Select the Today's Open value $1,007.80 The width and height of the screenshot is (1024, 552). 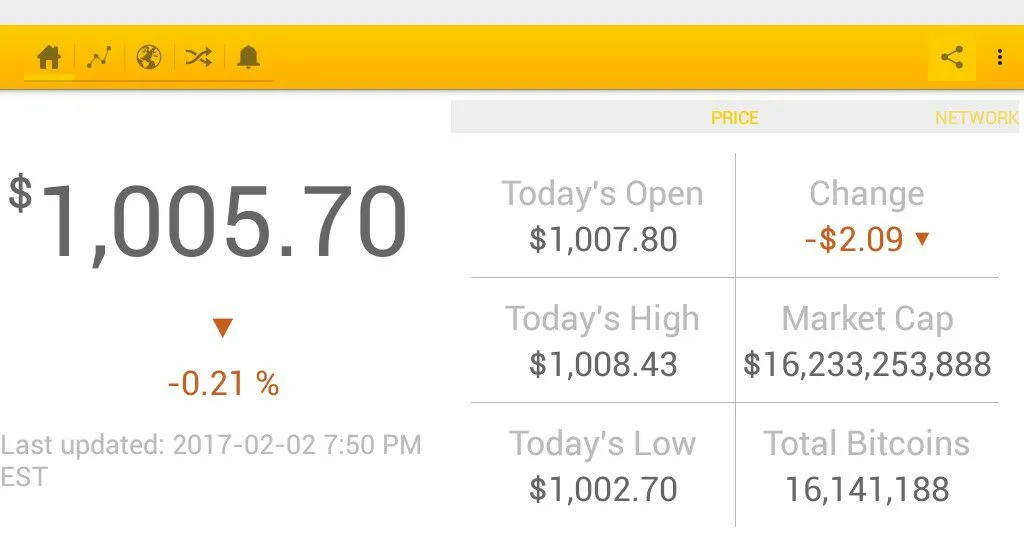[x=603, y=239]
